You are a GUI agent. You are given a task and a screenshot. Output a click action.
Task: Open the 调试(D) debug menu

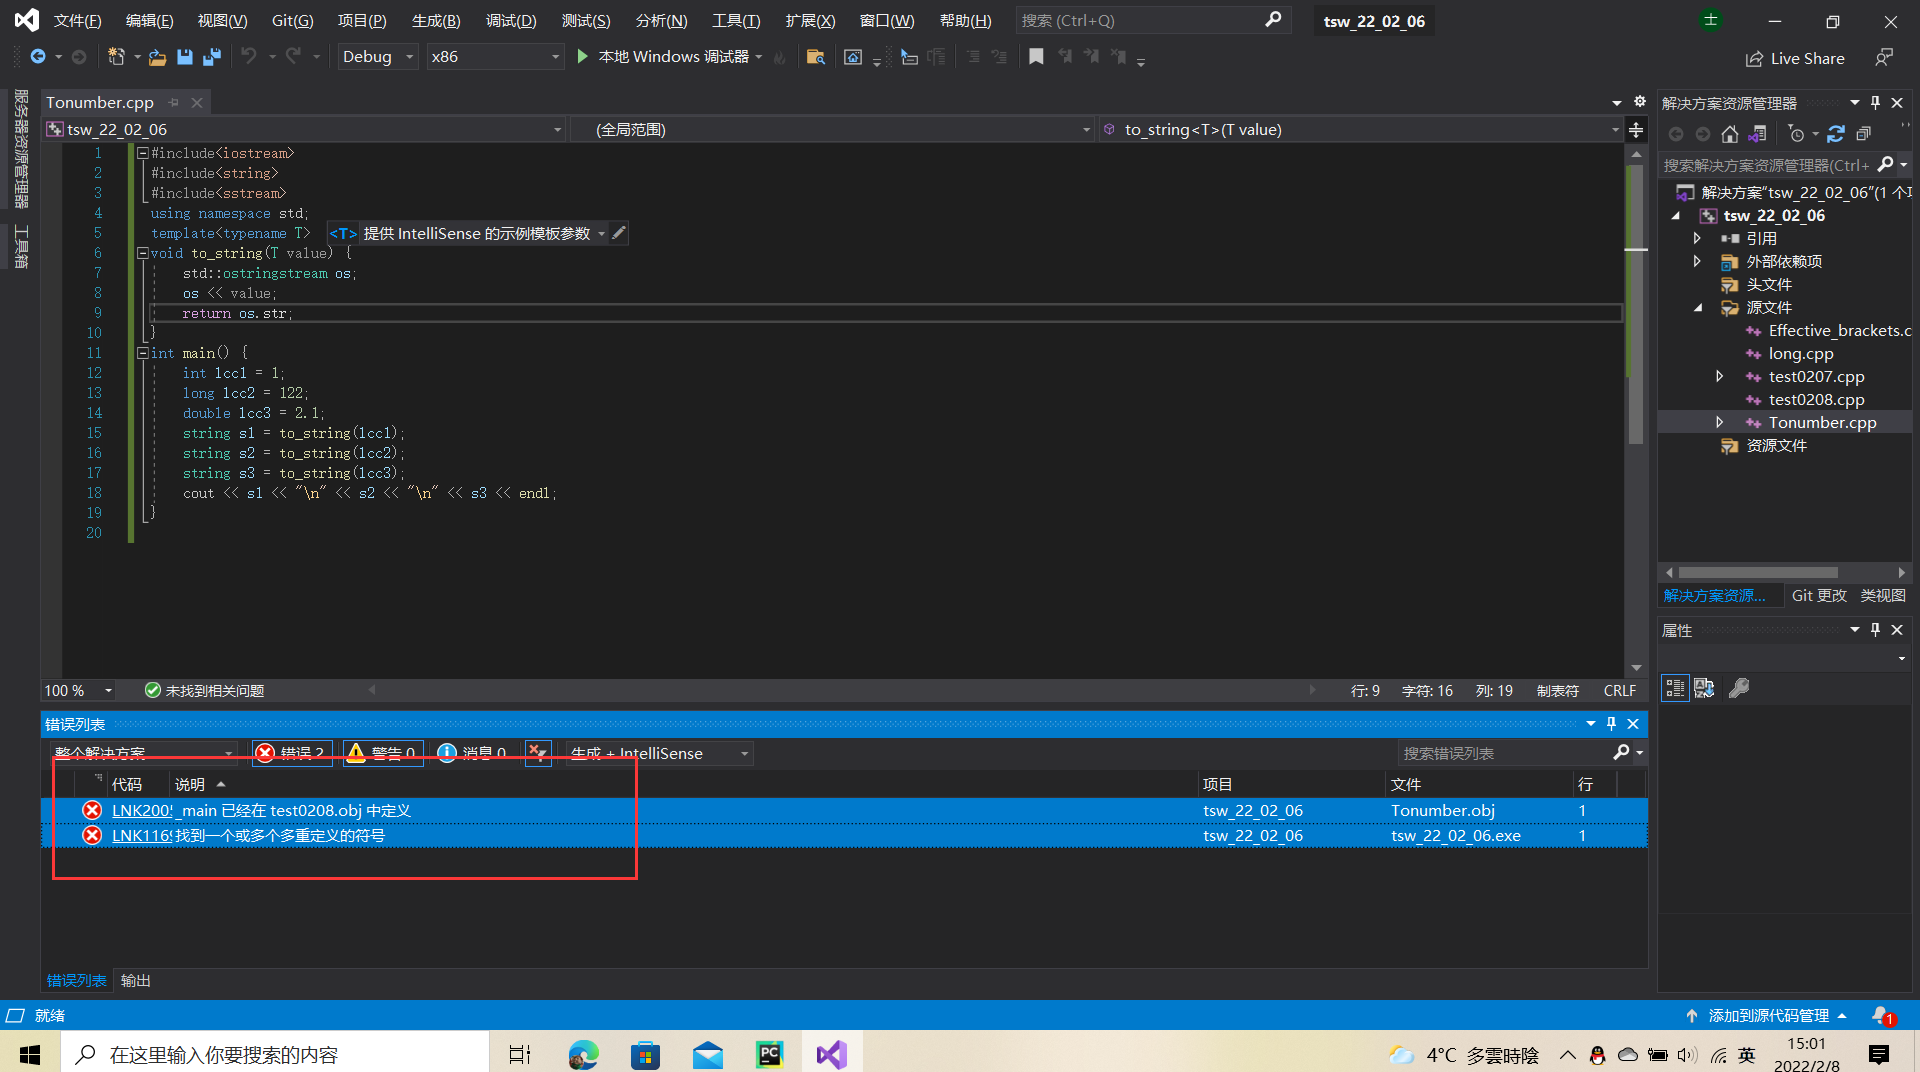[x=511, y=21]
